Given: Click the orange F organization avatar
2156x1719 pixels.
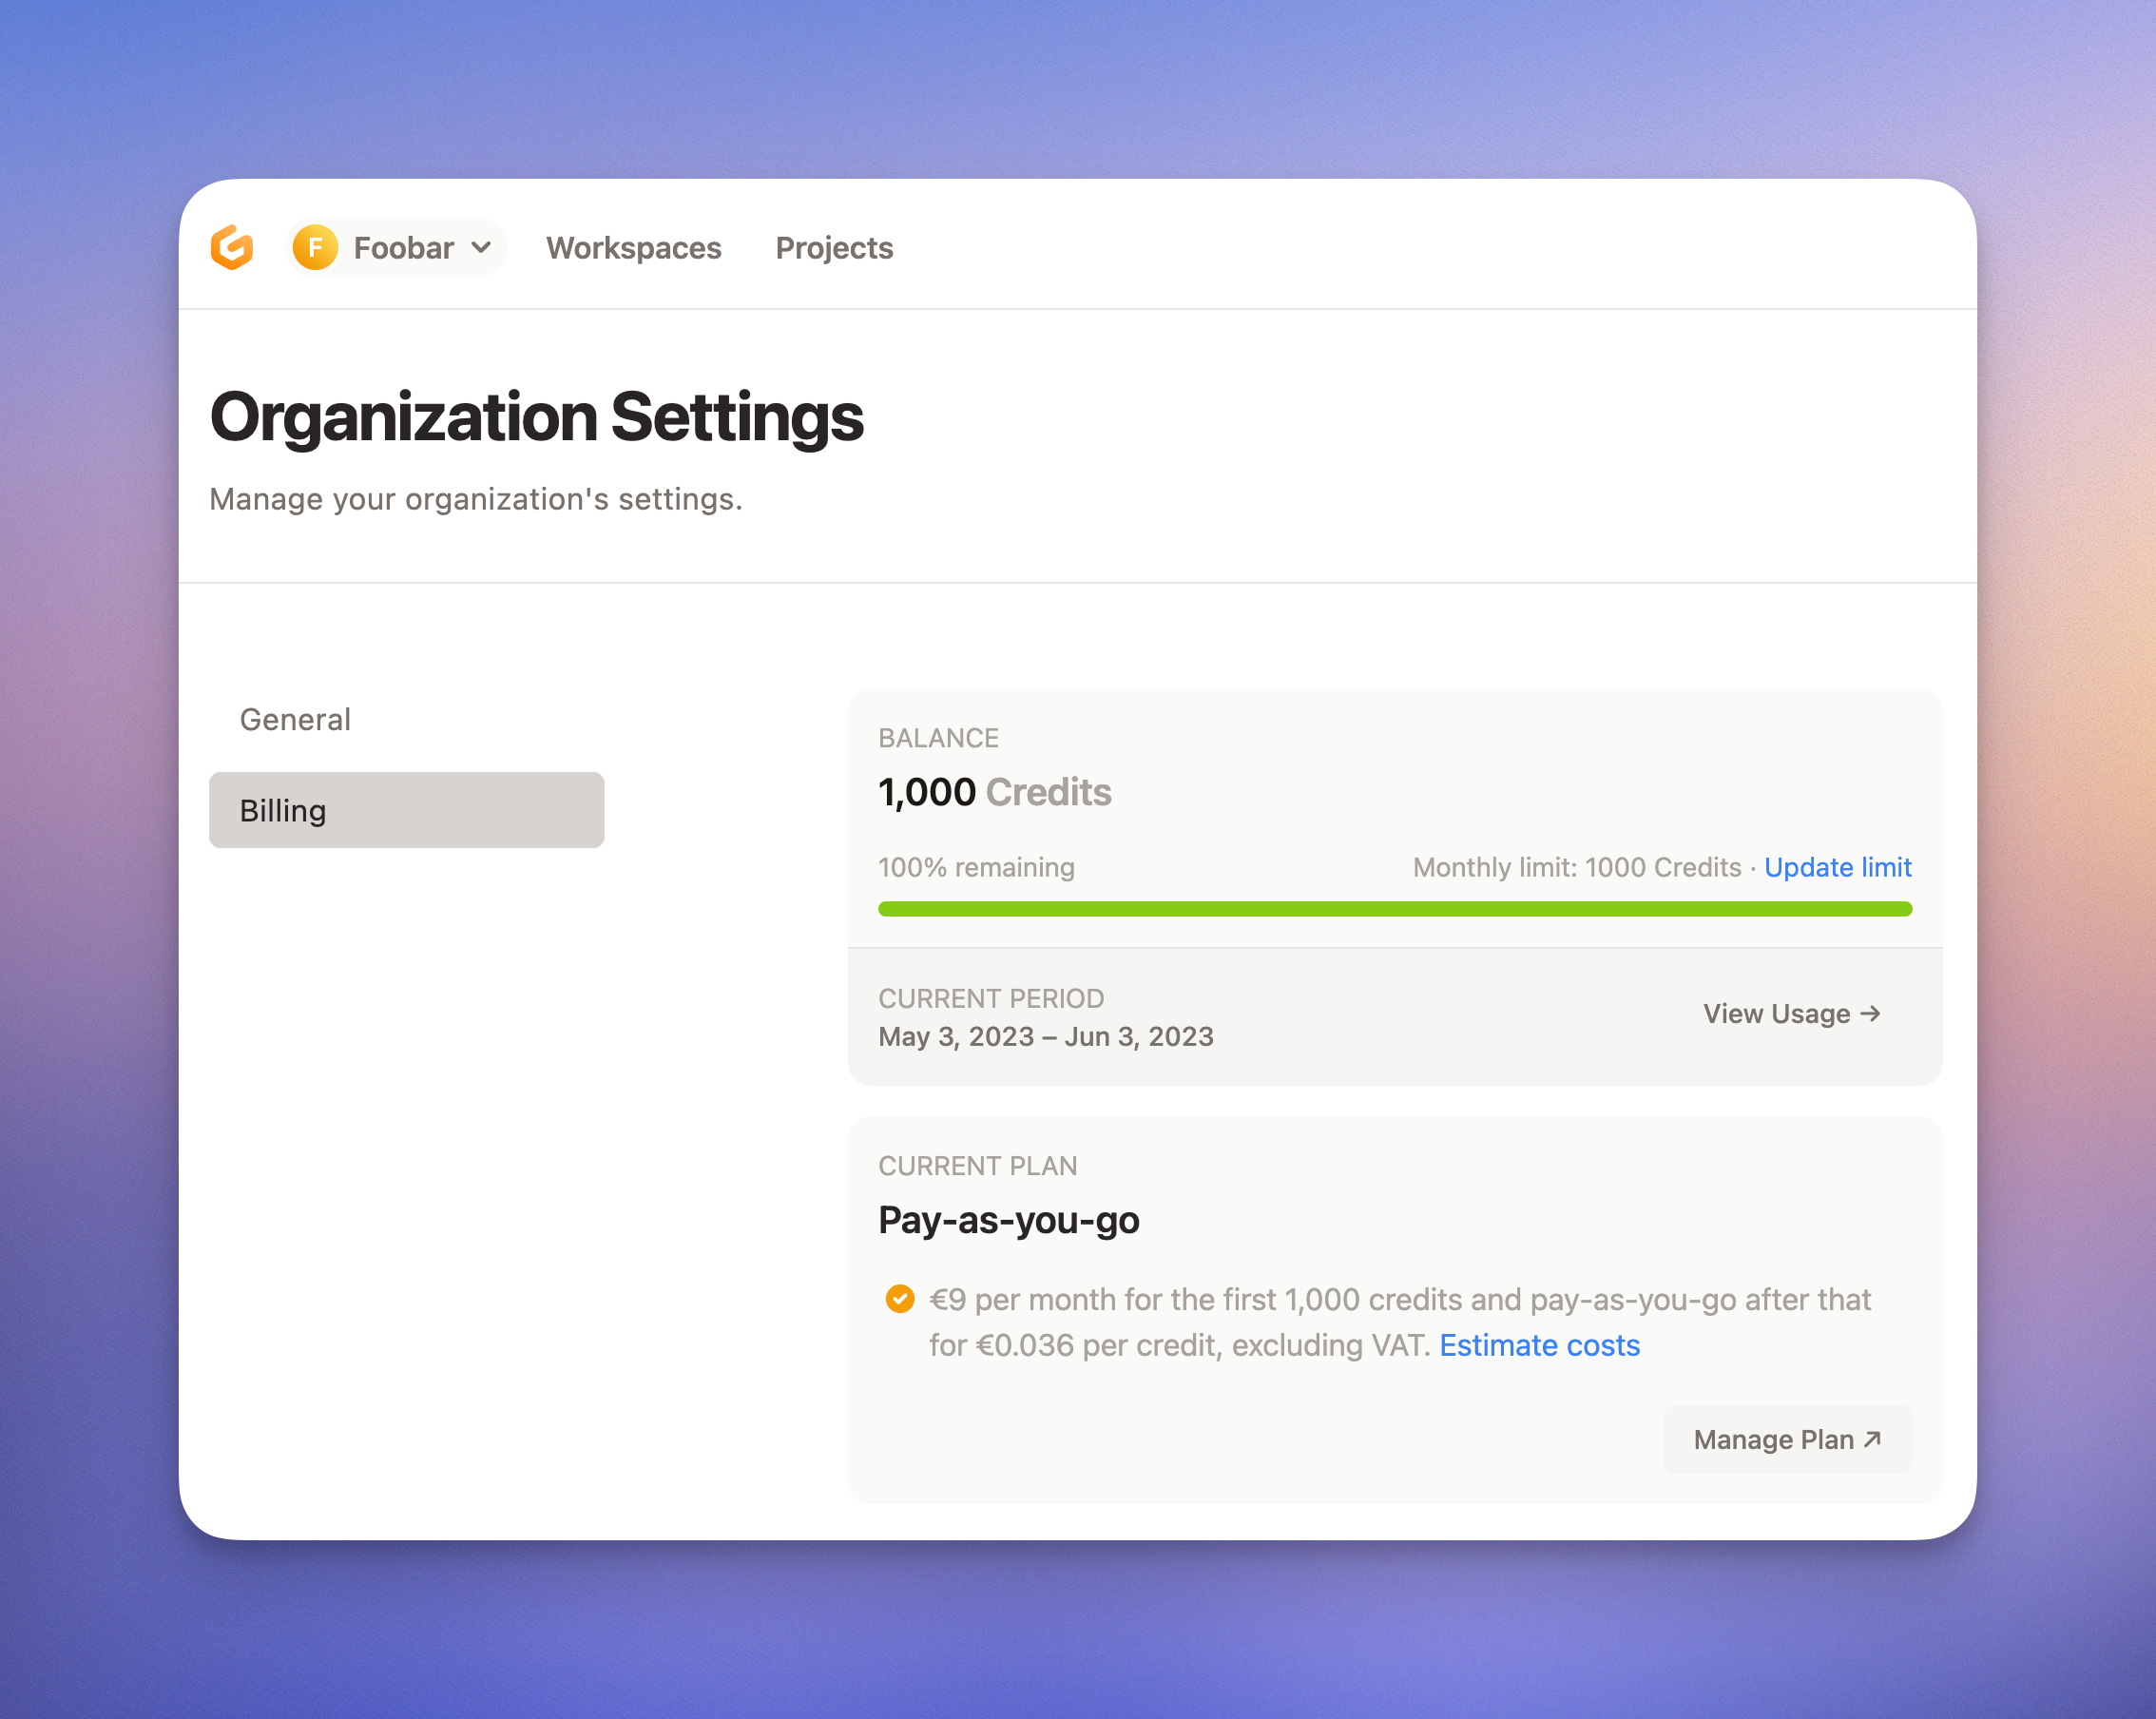Looking at the screenshot, I should point(315,247).
